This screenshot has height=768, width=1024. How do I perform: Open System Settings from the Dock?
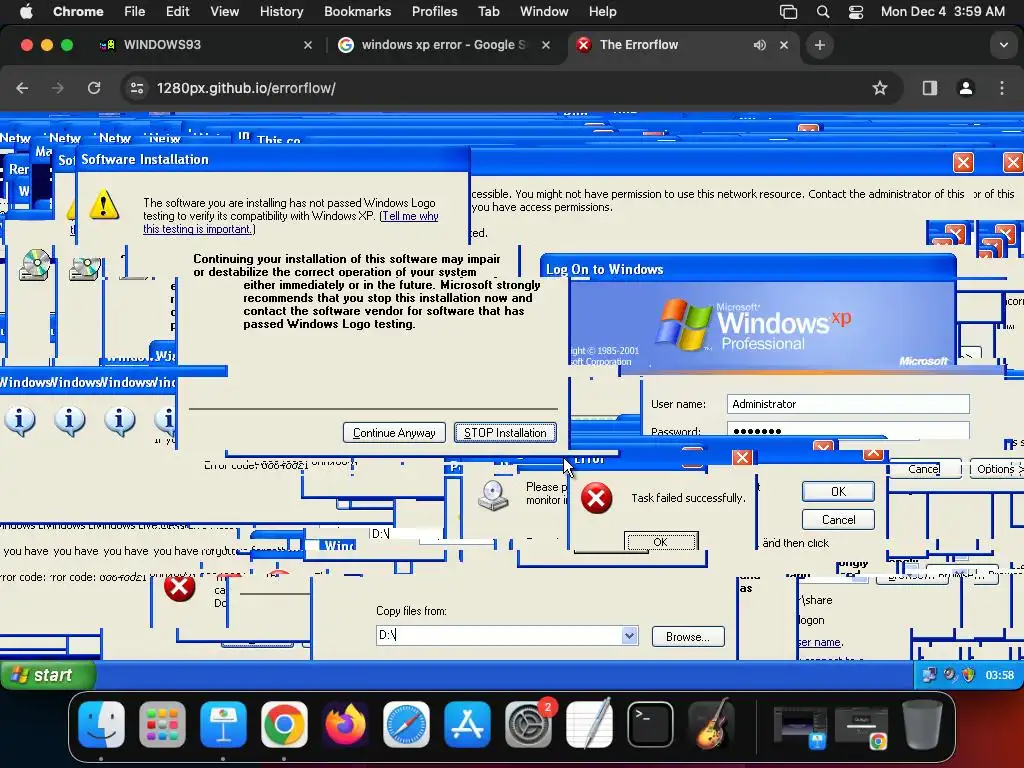tap(528, 724)
